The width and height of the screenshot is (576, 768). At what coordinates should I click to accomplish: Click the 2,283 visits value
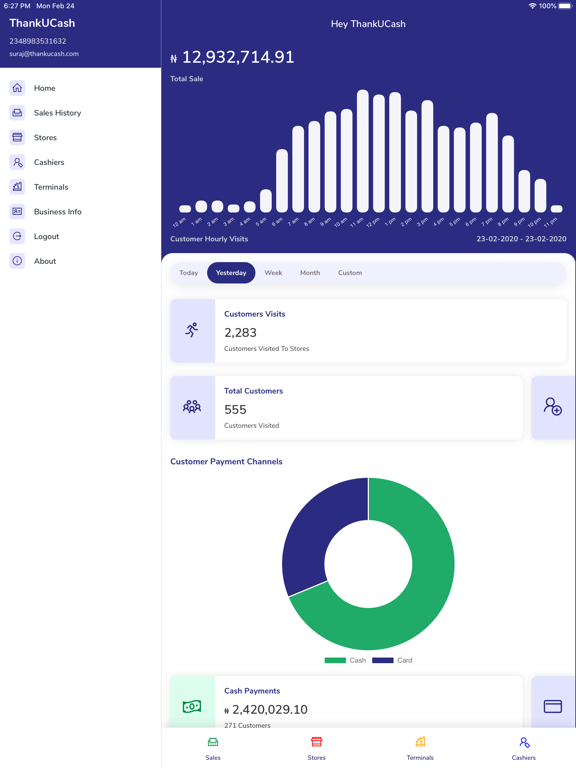pos(240,333)
